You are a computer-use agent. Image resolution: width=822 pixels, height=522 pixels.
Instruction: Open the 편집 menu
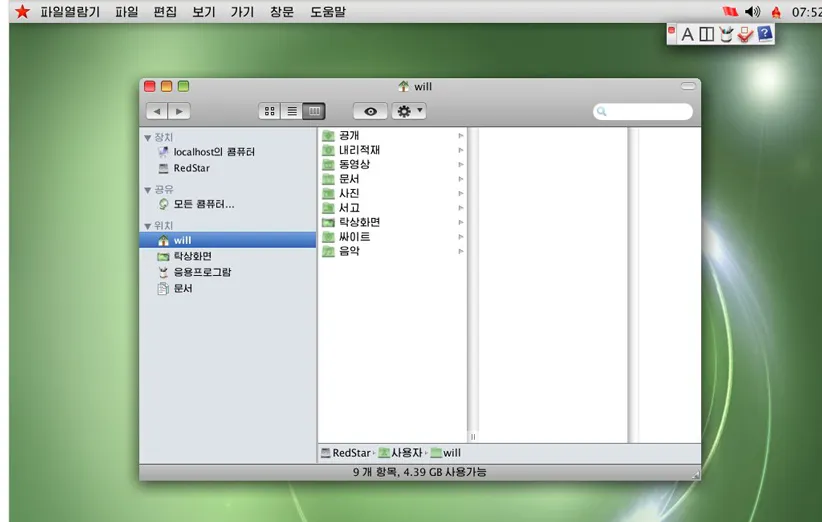(x=165, y=12)
